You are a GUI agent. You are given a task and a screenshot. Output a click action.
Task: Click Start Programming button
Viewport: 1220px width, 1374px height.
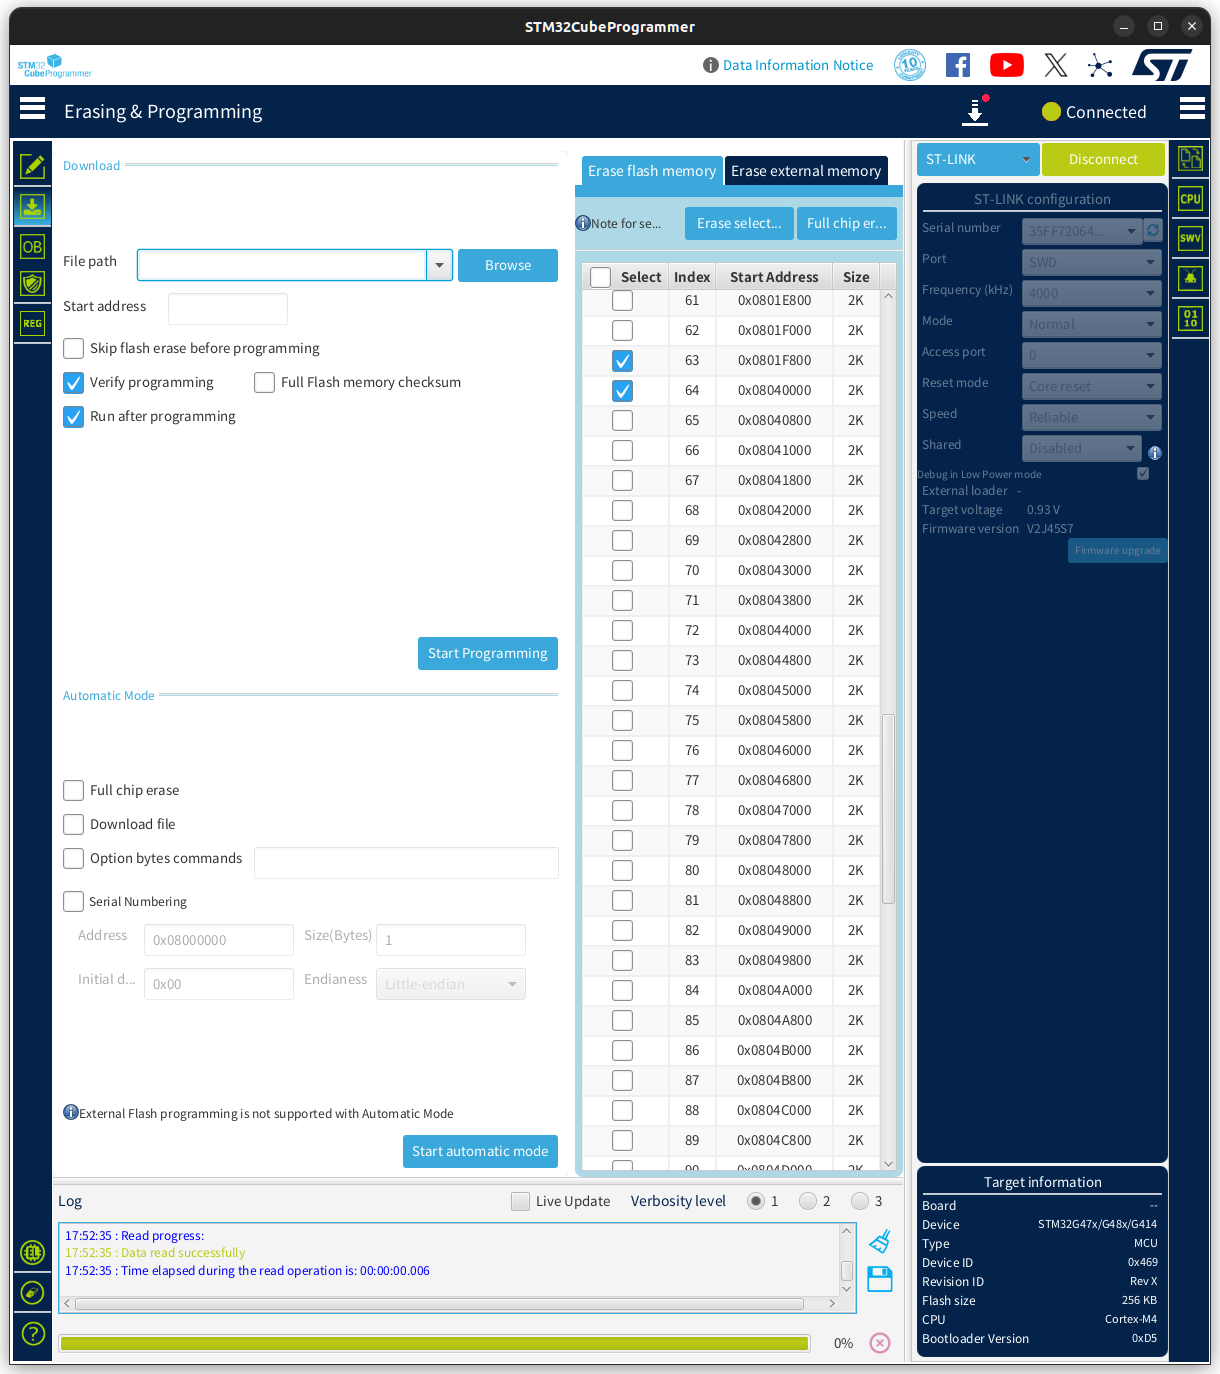point(488,653)
